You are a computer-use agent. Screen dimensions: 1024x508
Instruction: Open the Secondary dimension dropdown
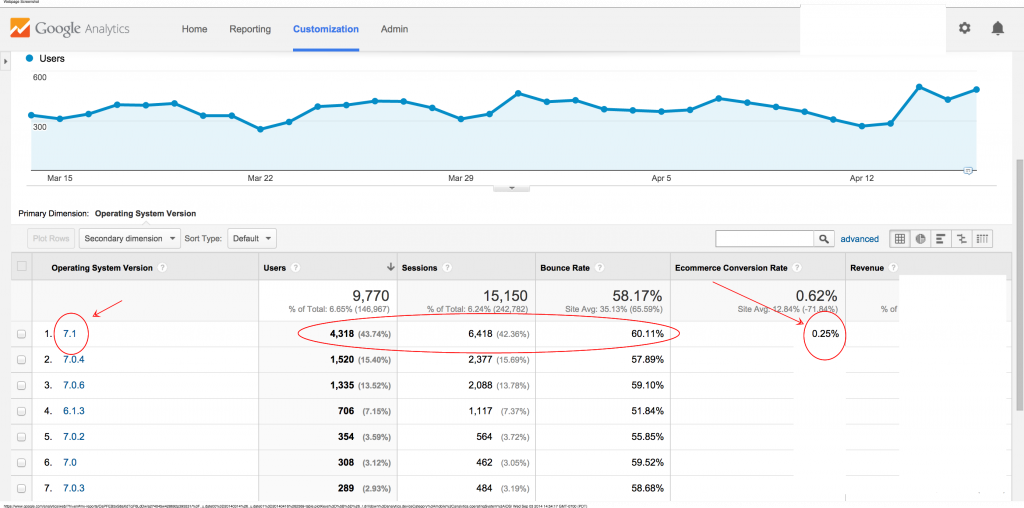130,238
